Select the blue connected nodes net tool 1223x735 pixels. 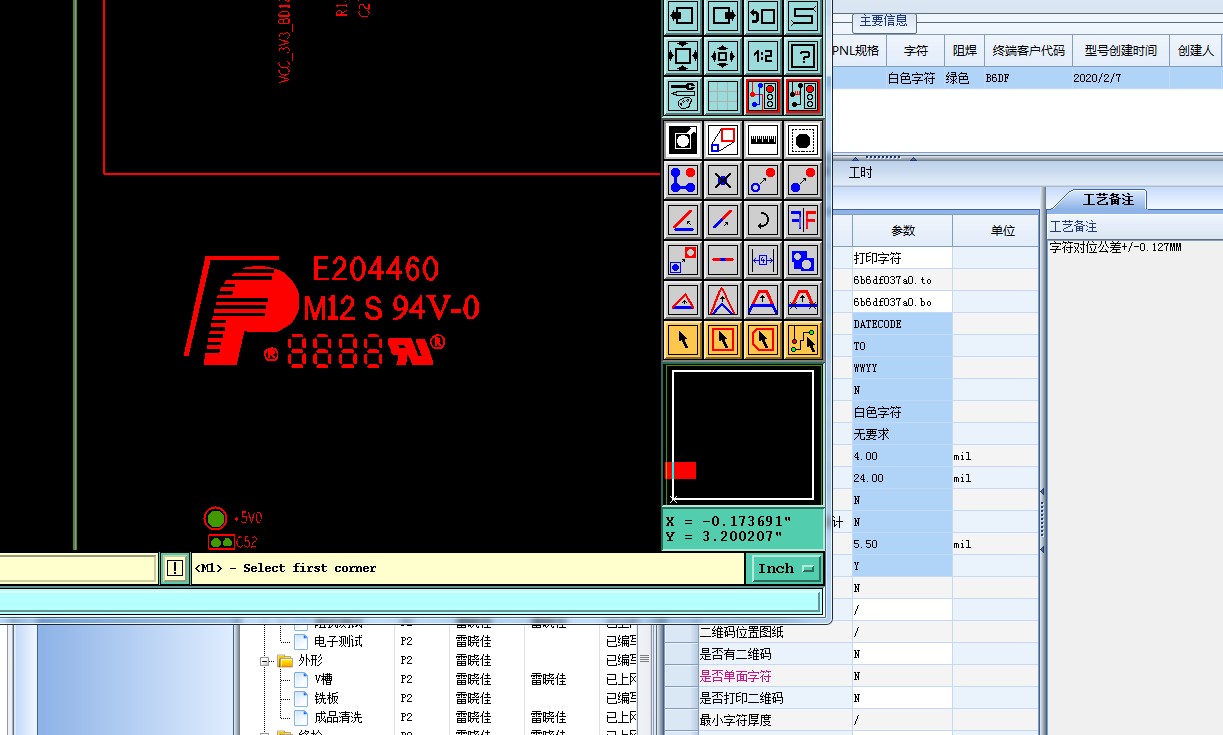(x=683, y=180)
